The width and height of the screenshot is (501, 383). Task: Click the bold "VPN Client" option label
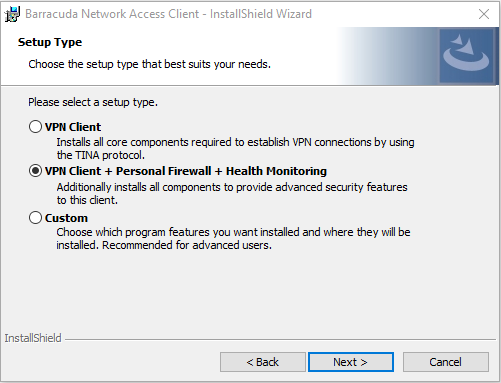pyautogui.click(x=73, y=127)
